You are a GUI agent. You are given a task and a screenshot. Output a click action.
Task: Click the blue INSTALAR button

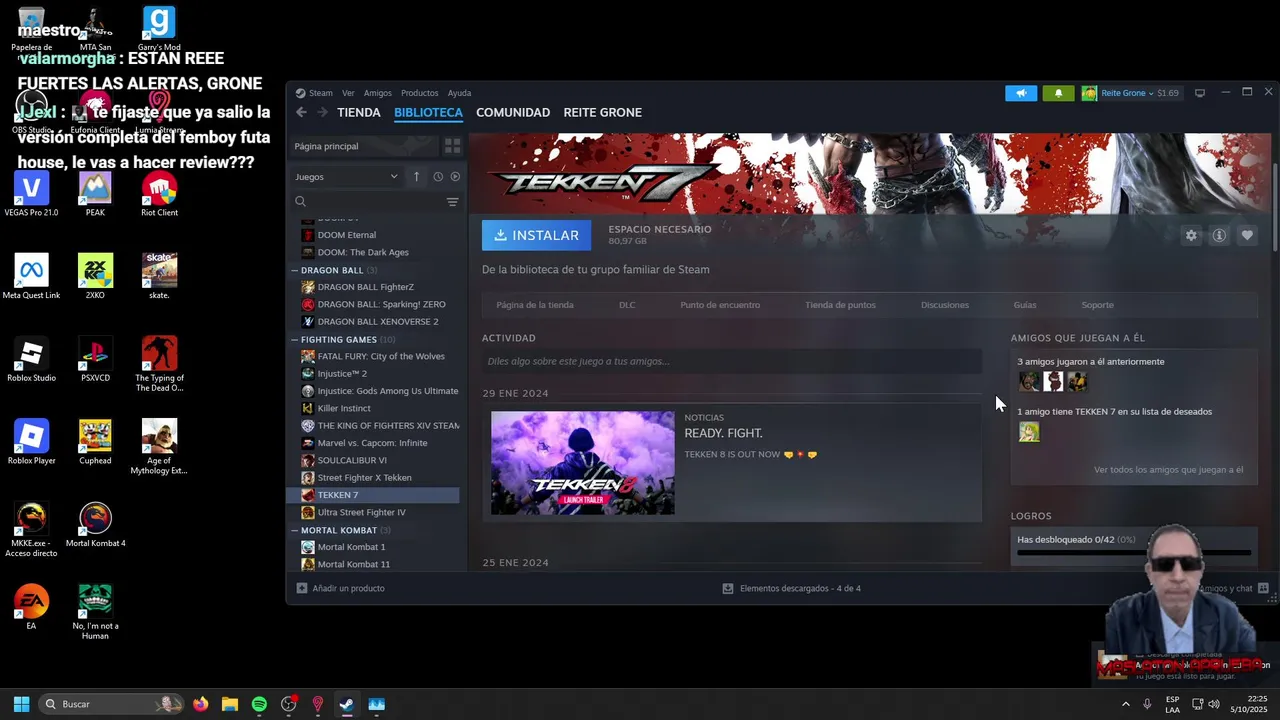coord(536,235)
